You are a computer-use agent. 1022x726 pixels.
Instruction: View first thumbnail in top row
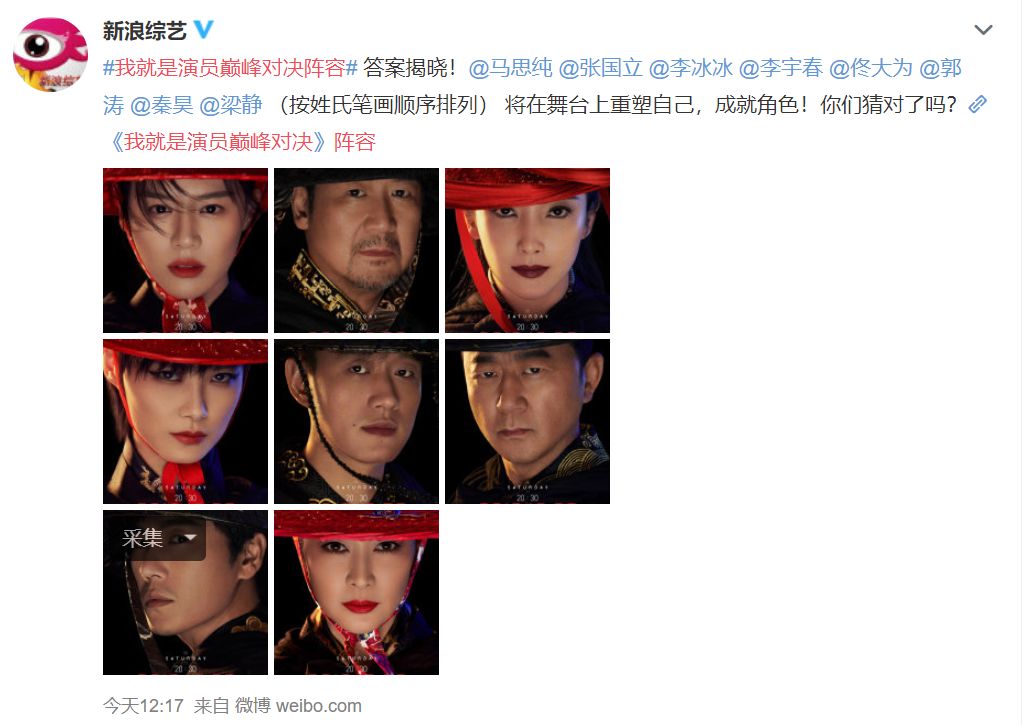[x=185, y=250]
